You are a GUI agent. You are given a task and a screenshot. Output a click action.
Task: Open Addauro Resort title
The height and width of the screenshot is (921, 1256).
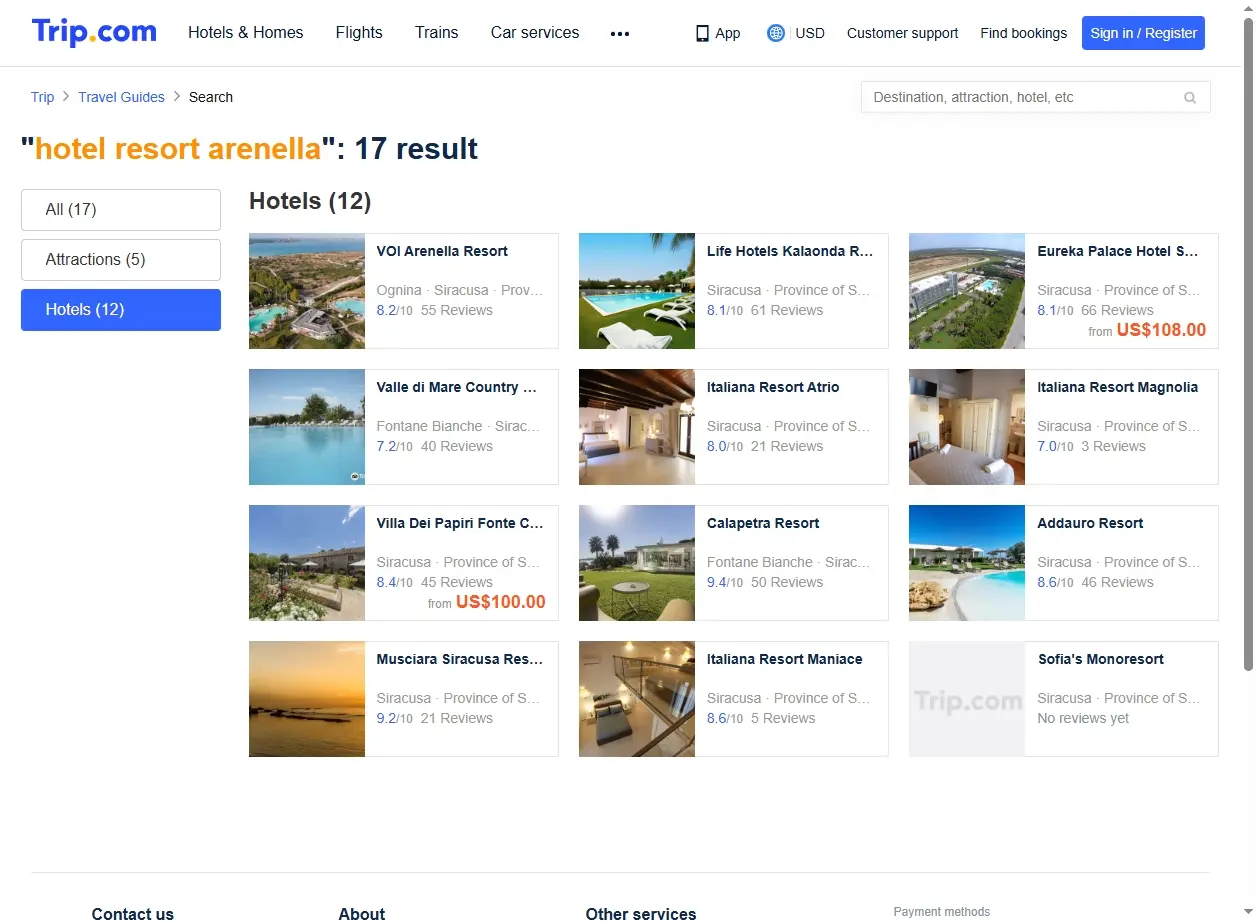click(x=1090, y=523)
